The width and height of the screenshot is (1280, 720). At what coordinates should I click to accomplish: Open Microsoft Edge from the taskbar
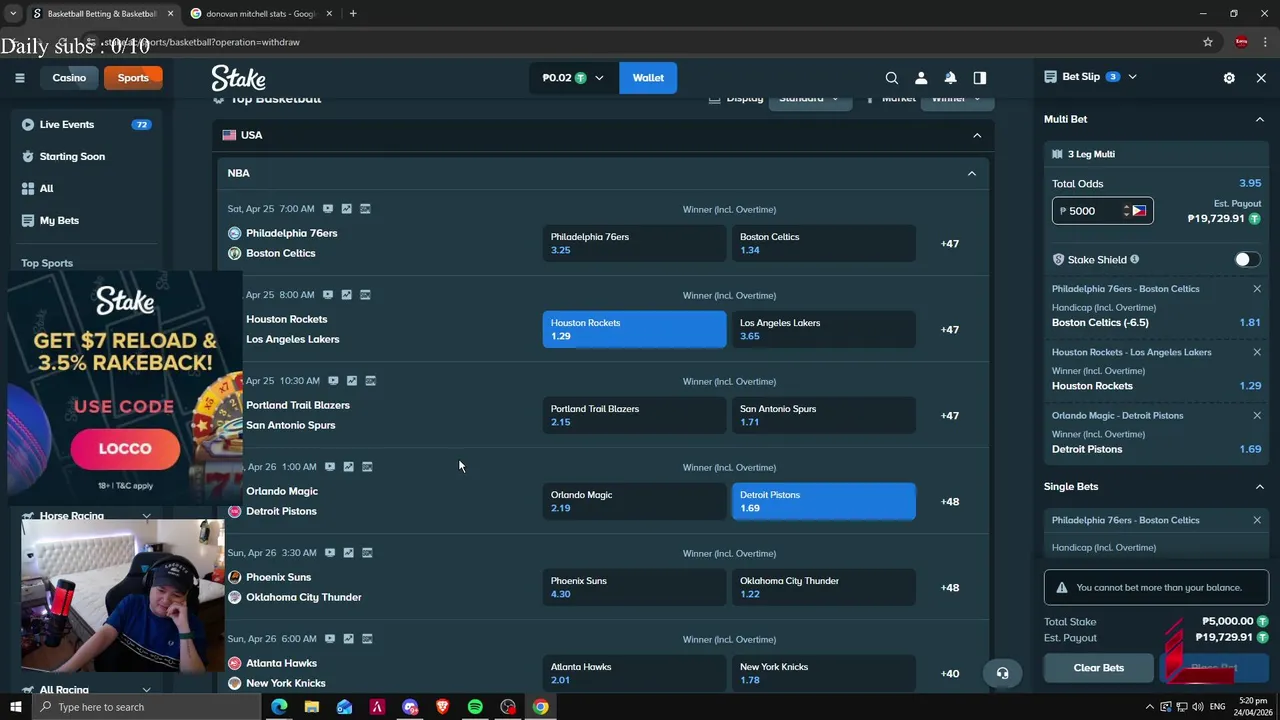[x=279, y=707]
